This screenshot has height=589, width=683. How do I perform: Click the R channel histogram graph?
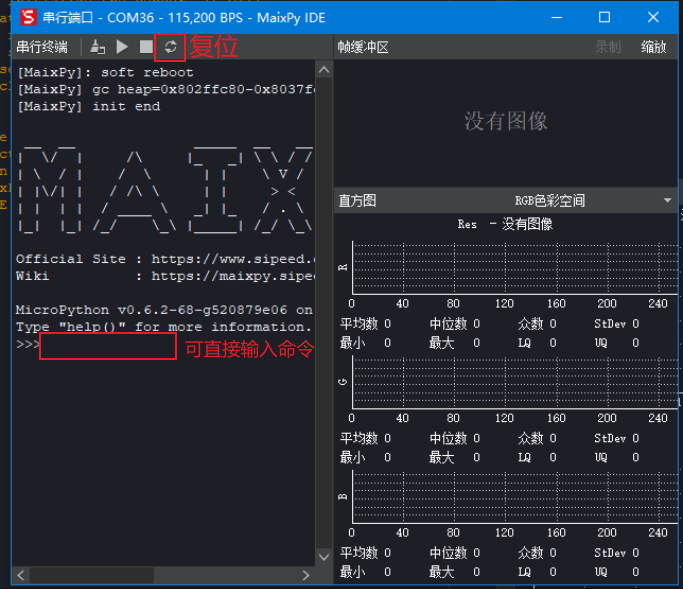tap(515, 267)
